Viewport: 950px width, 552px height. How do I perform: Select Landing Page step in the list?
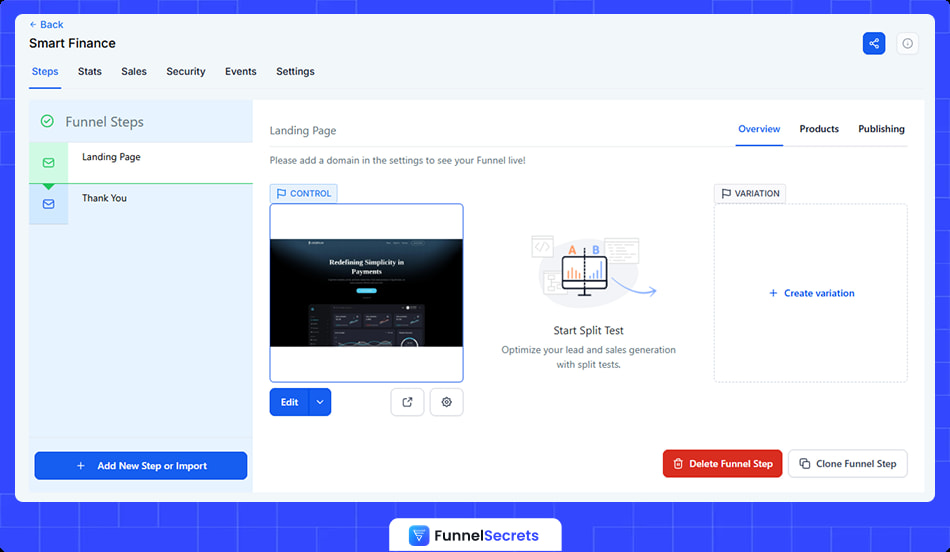141,162
